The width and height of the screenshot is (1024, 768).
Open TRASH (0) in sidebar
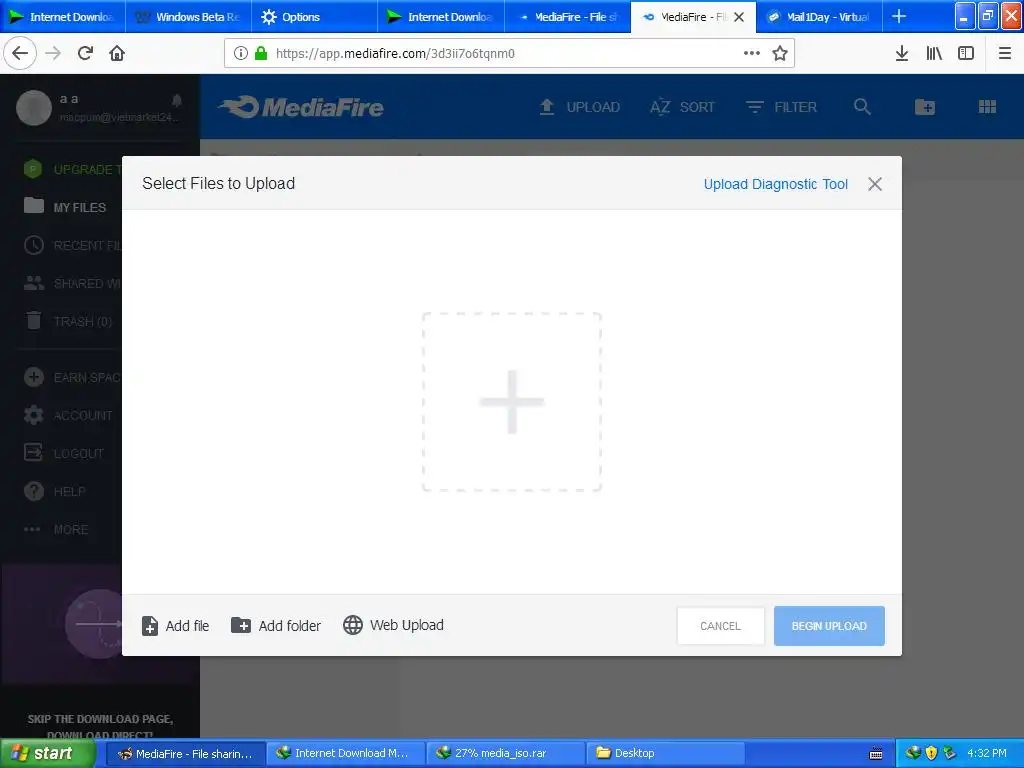[x=68, y=321]
